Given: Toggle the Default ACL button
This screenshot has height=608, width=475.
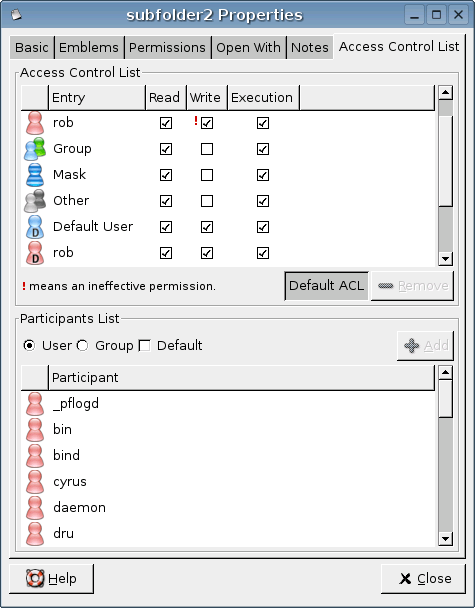Looking at the screenshot, I should pyautogui.click(x=326, y=286).
